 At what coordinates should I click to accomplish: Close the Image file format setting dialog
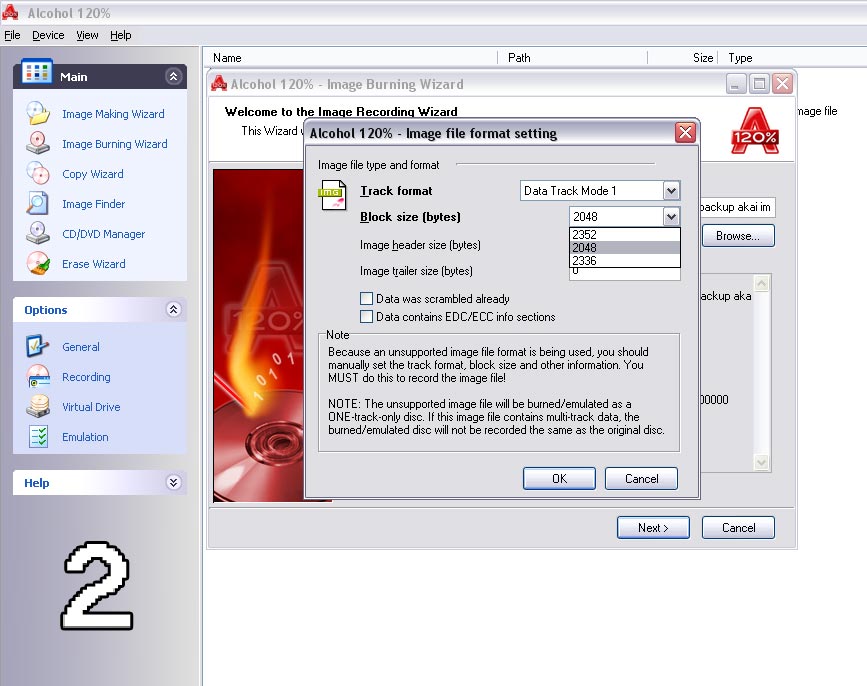685,133
